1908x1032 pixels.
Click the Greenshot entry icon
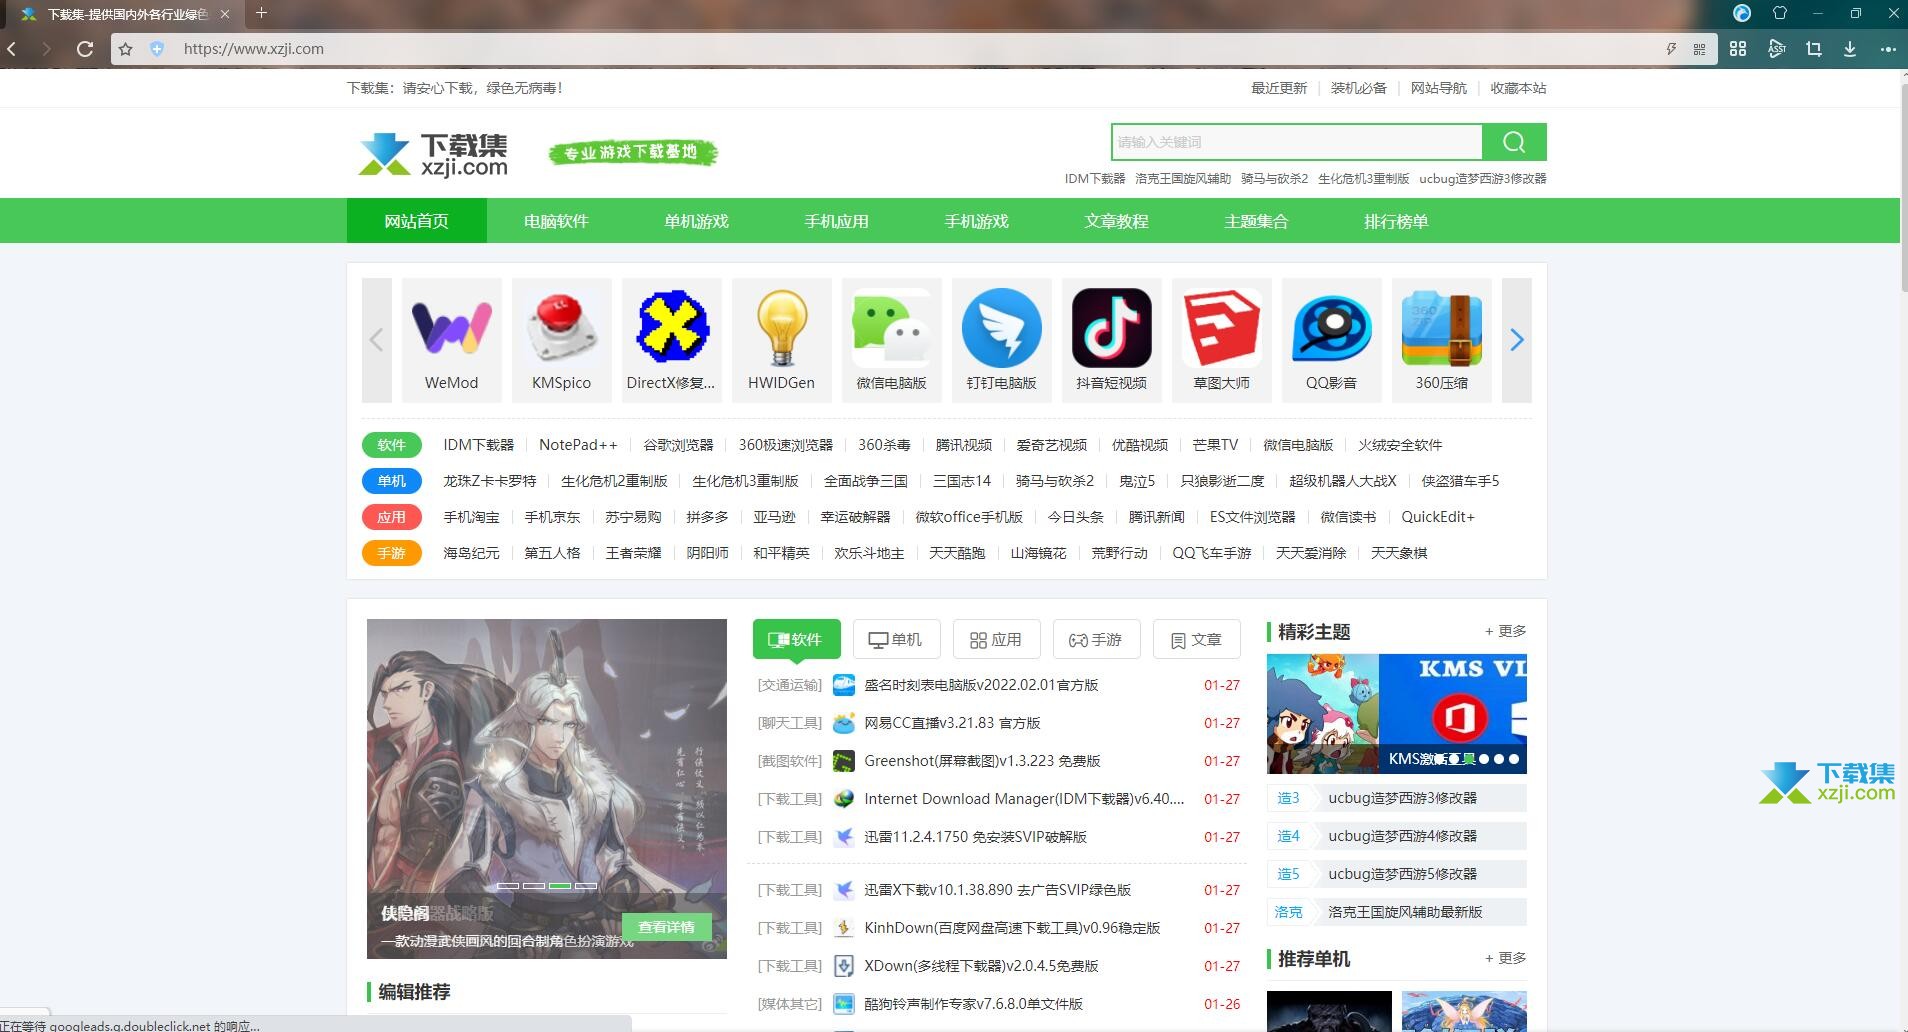click(844, 761)
